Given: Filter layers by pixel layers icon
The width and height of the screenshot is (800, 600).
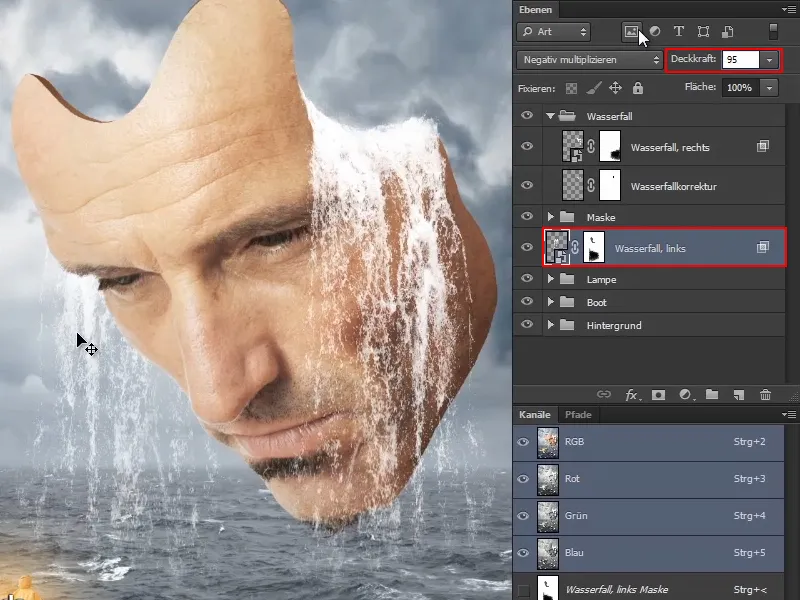Looking at the screenshot, I should 631,32.
